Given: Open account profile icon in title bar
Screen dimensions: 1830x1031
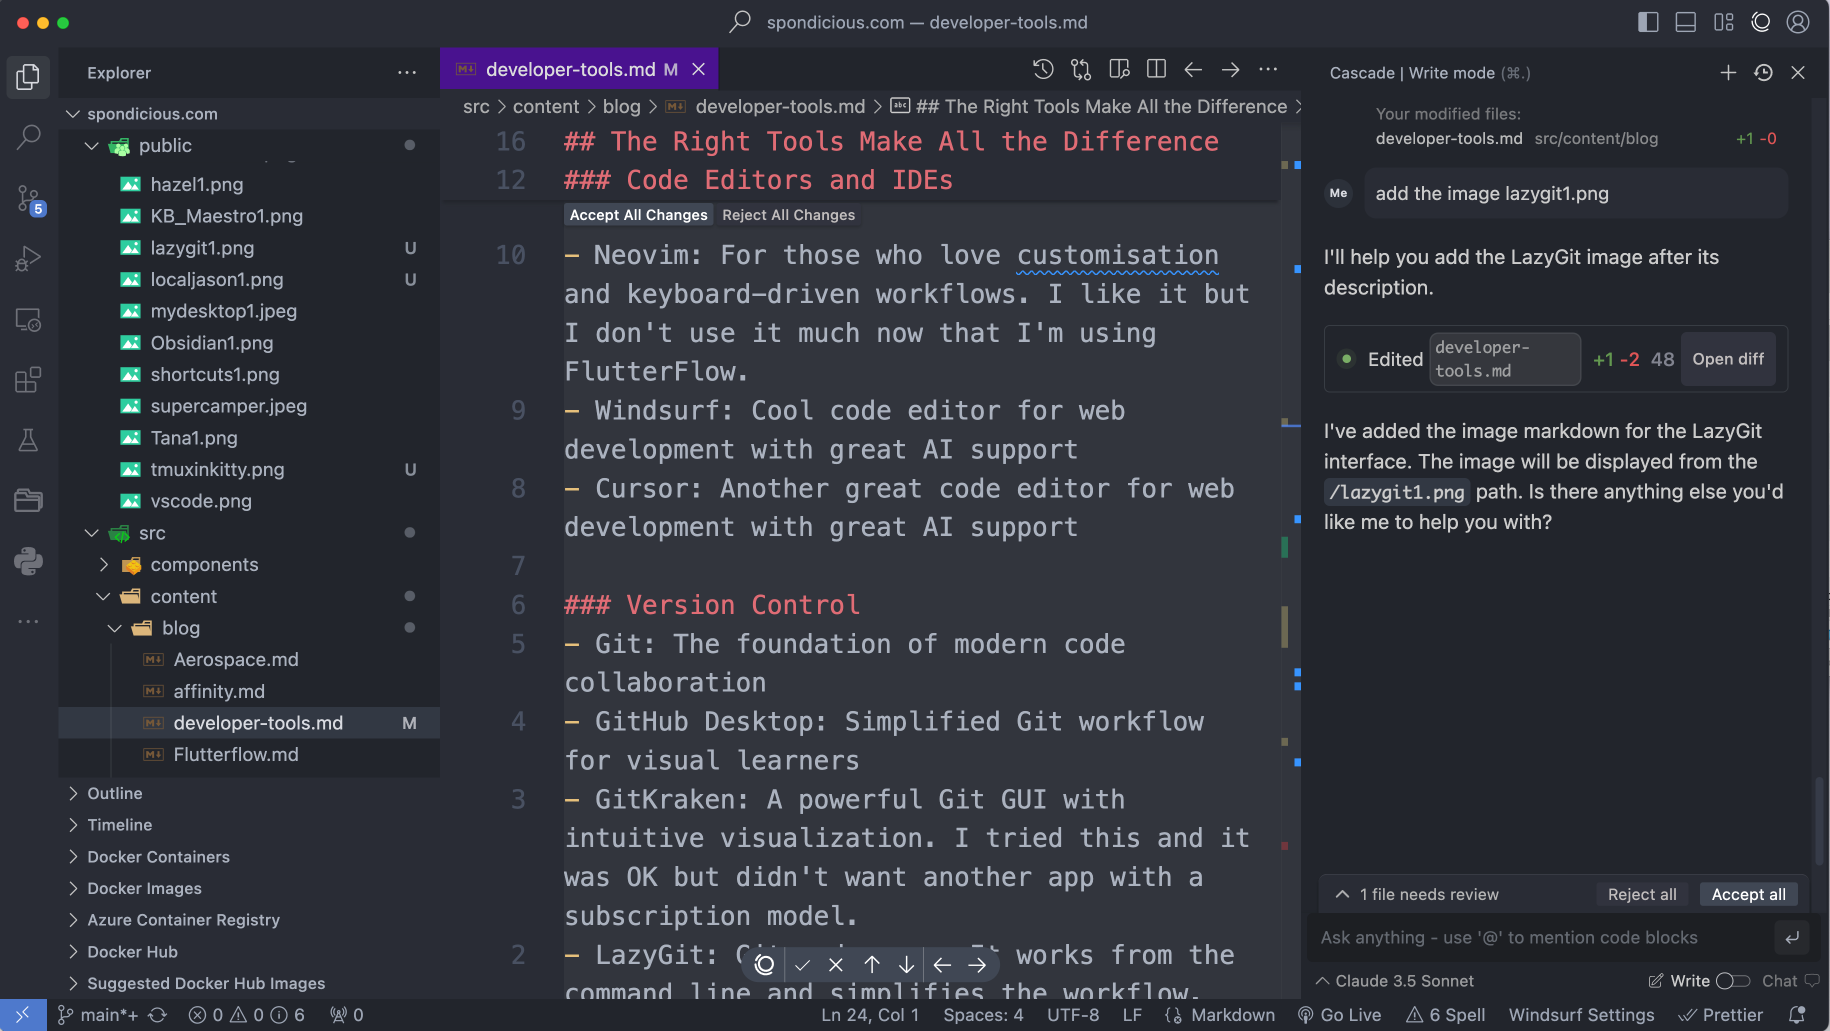Looking at the screenshot, I should [1798, 22].
